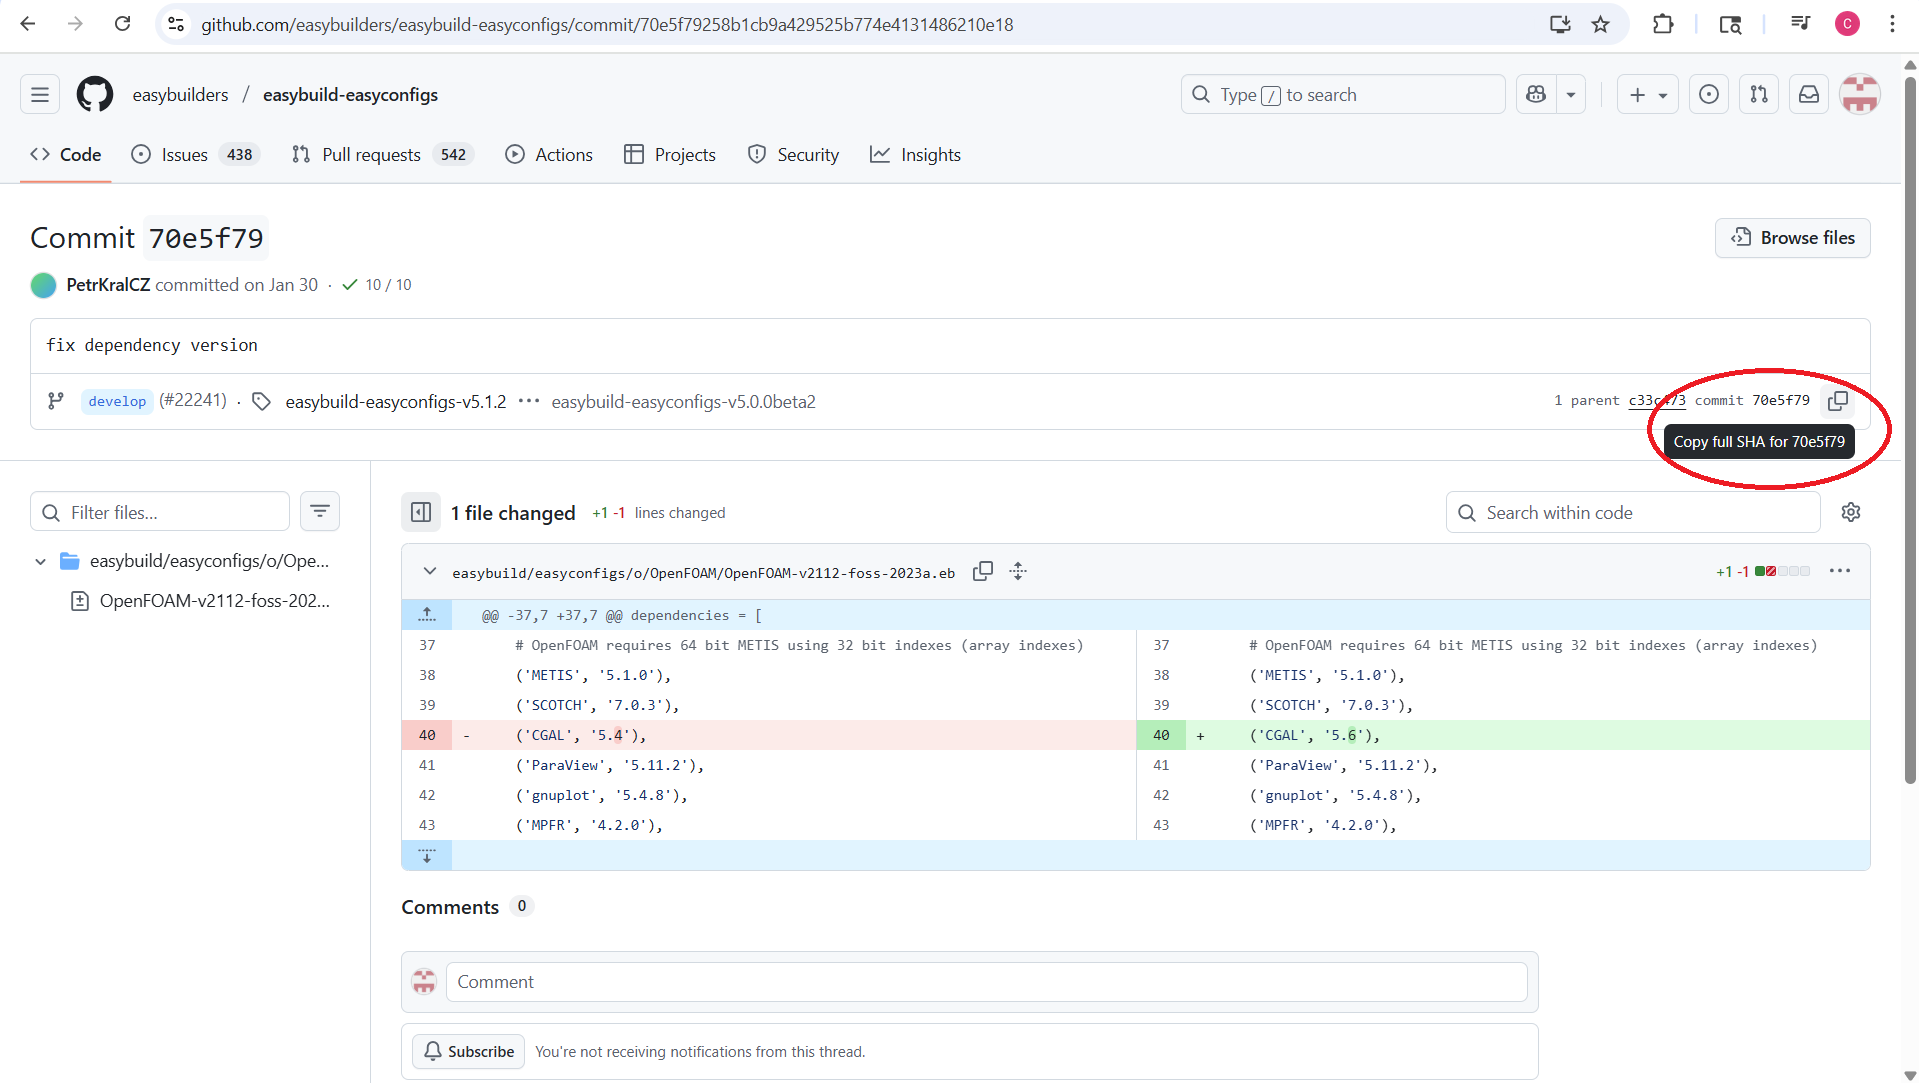The height and width of the screenshot is (1083, 1919).
Task: Expand hidden tags via the ellipsis
Action: [x=529, y=401]
